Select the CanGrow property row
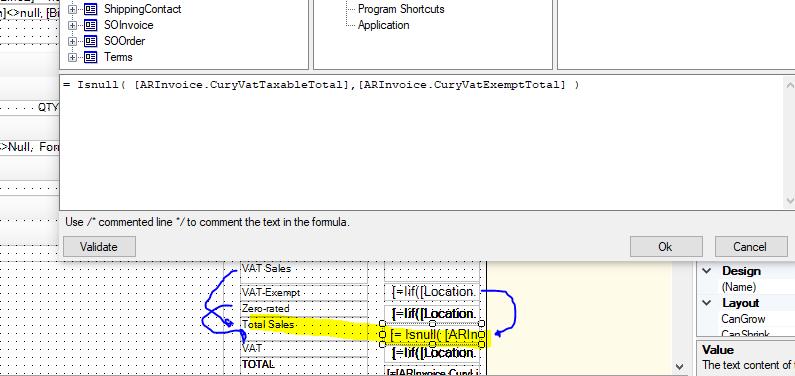Viewport: 795px width, 376px height. (x=745, y=319)
